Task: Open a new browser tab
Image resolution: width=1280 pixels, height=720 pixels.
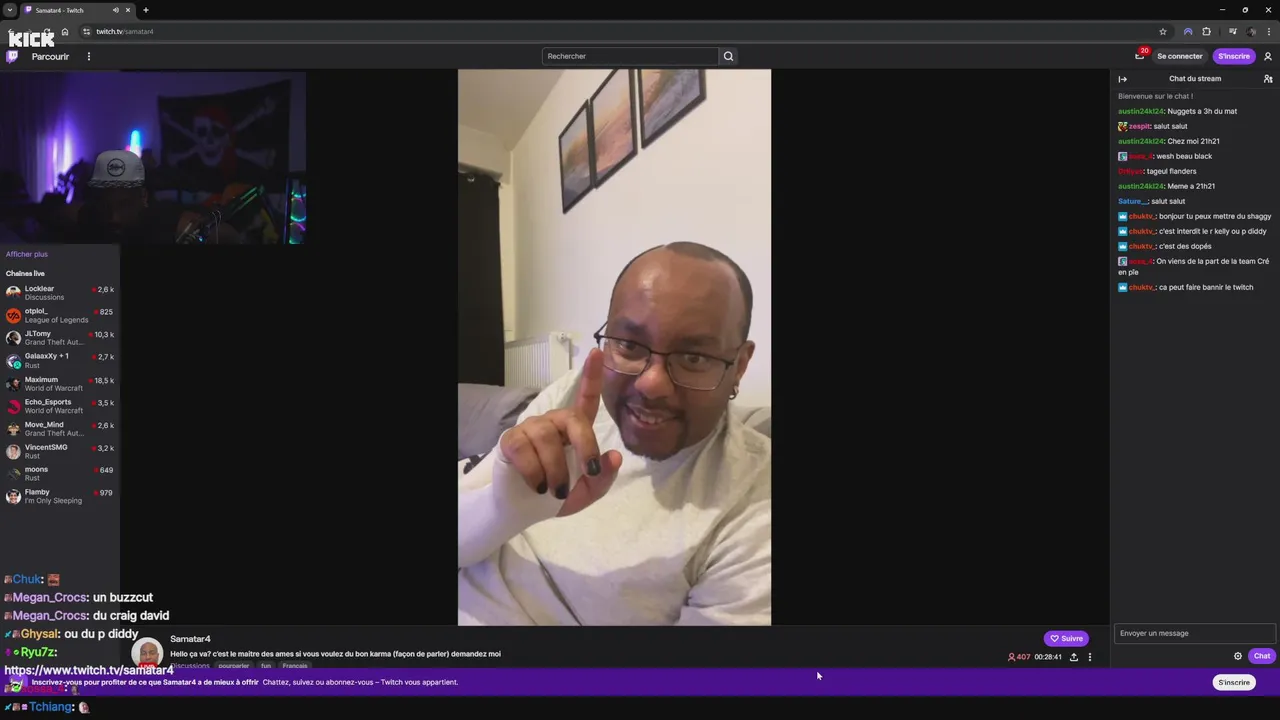Action: (x=146, y=10)
